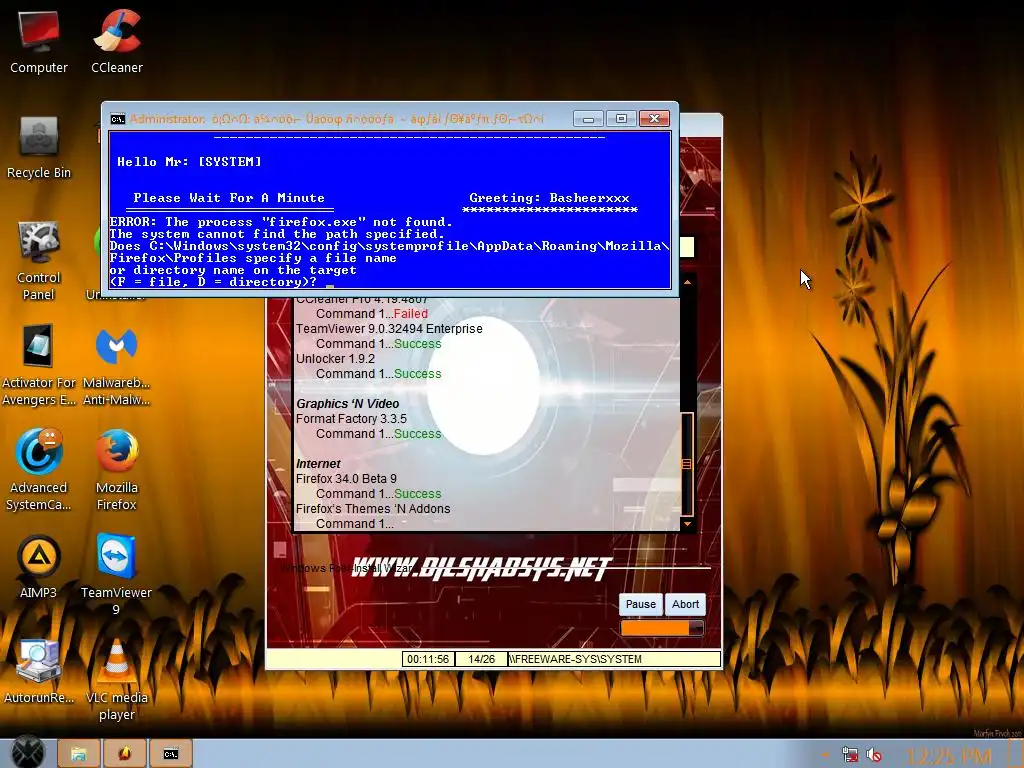Viewport: 1024px width, 768px height.
Task: Switch to the command prompt taskbar button
Action: pos(170,754)
